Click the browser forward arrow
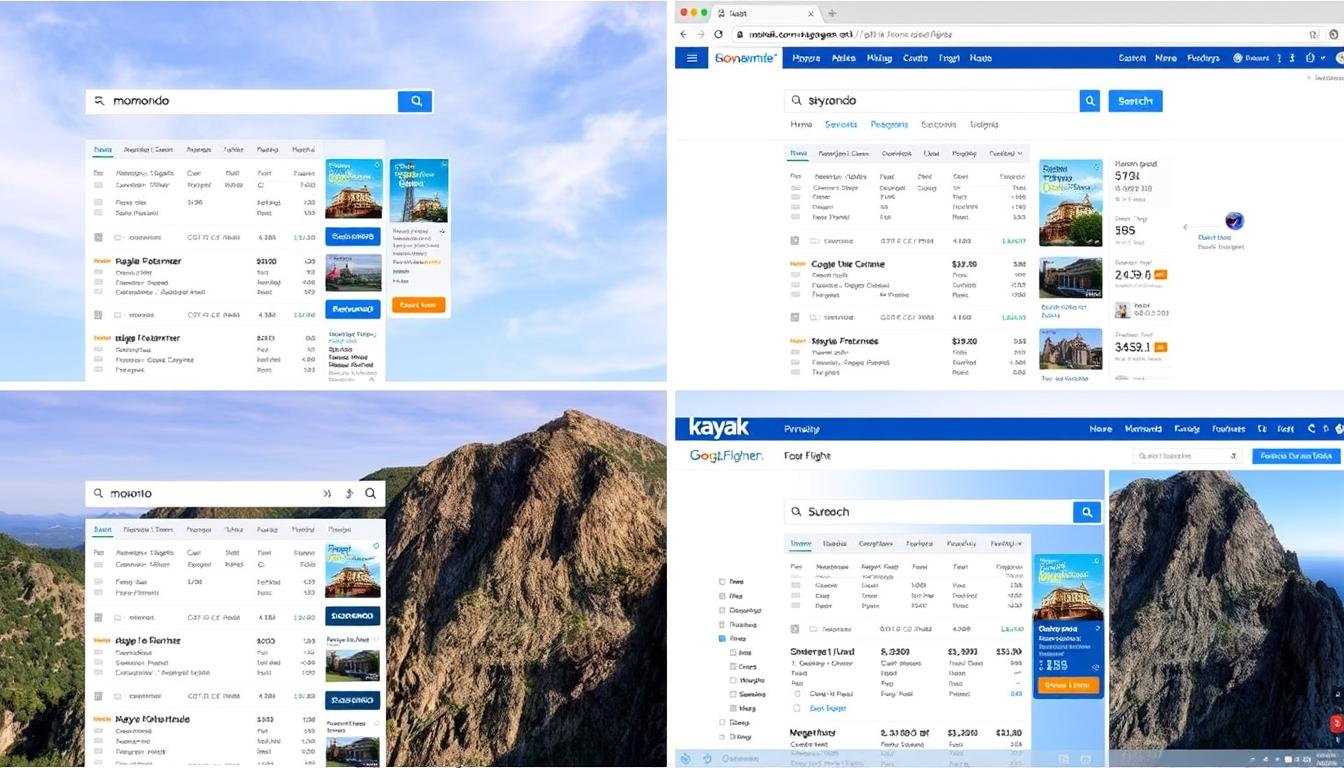Viewport: 1344px width, 768px height. [701, 33]
